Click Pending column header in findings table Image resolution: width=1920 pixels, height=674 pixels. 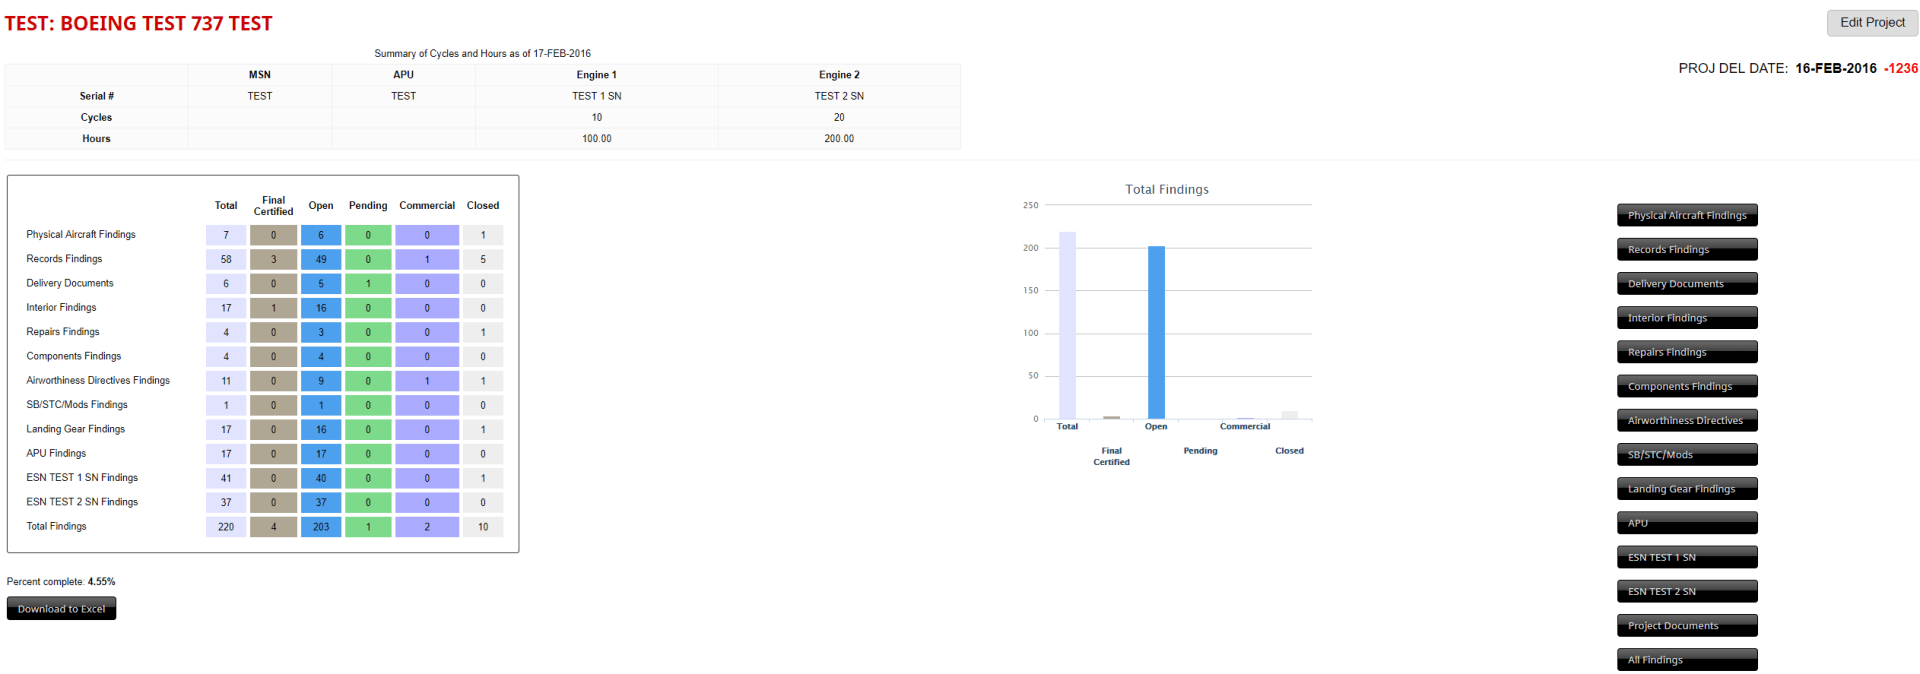tap(368, 205)
